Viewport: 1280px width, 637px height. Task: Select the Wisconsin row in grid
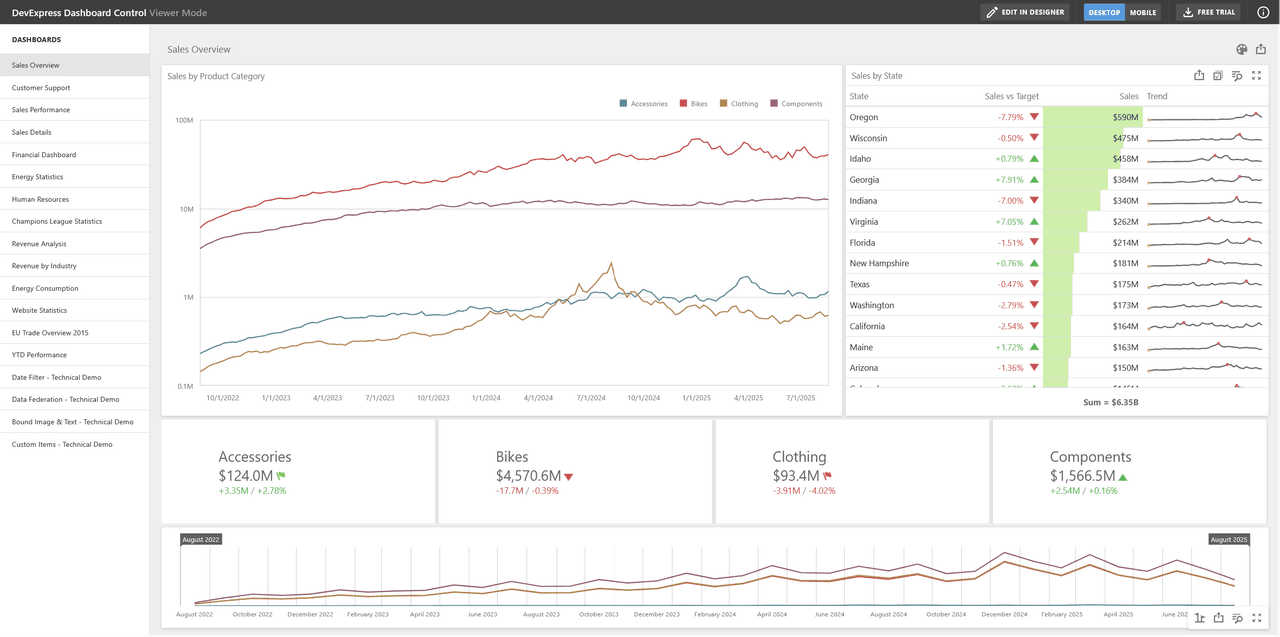click(x=1057, y=138)
